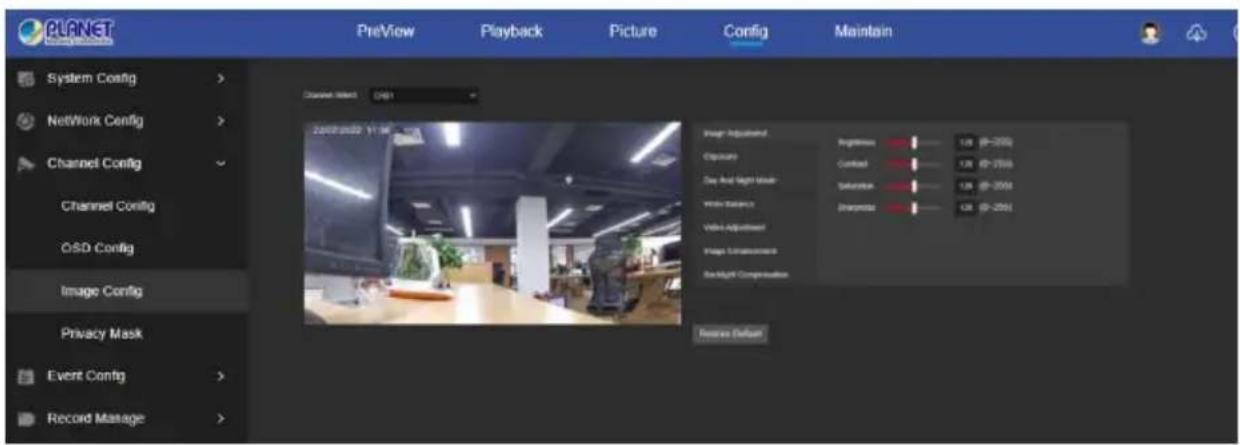Screen dimensions: 1240x445
Task: Click the camera live preview image
Action: point(492,222)
